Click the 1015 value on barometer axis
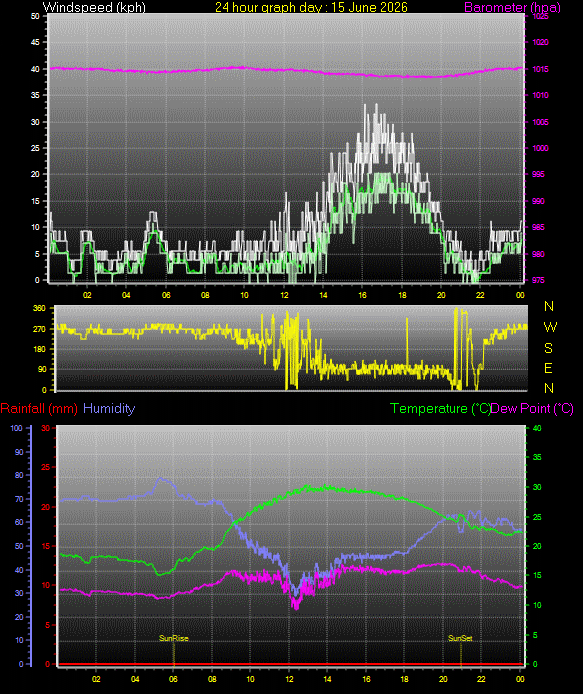 click(541, 69)
